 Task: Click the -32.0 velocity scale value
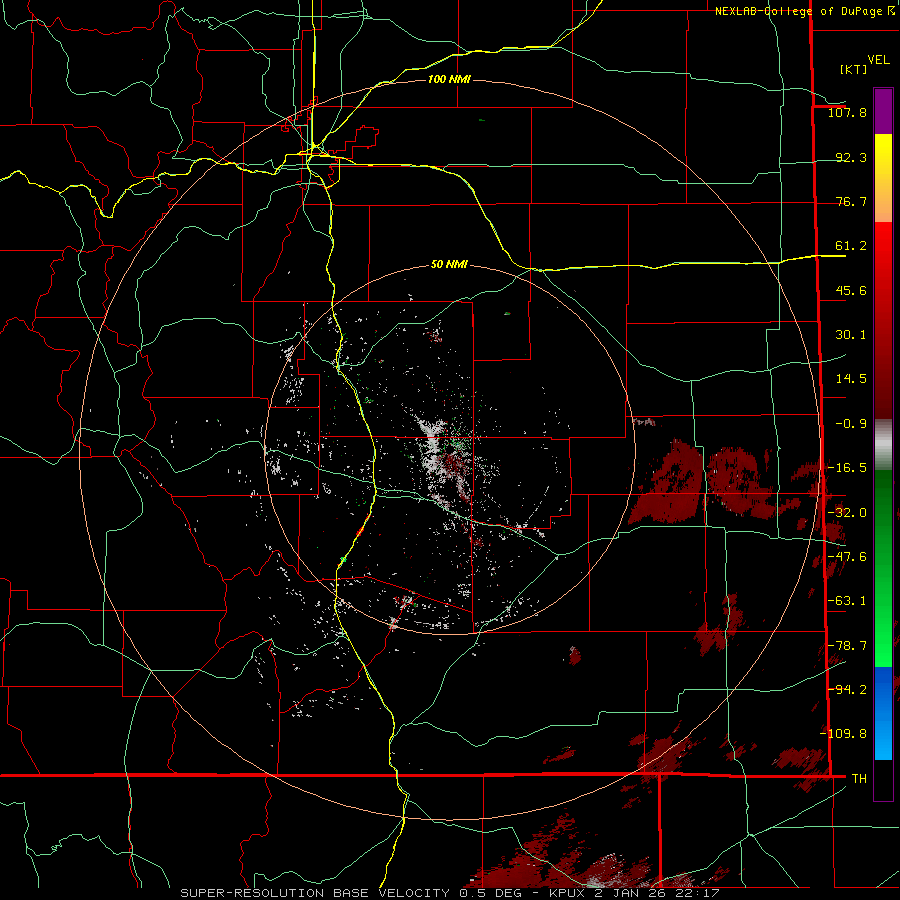coord(847,513)
